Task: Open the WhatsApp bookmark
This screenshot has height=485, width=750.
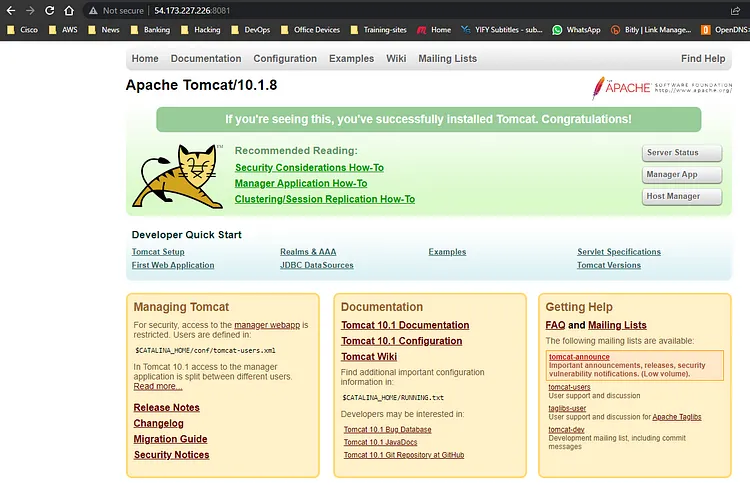Action: 576,30
